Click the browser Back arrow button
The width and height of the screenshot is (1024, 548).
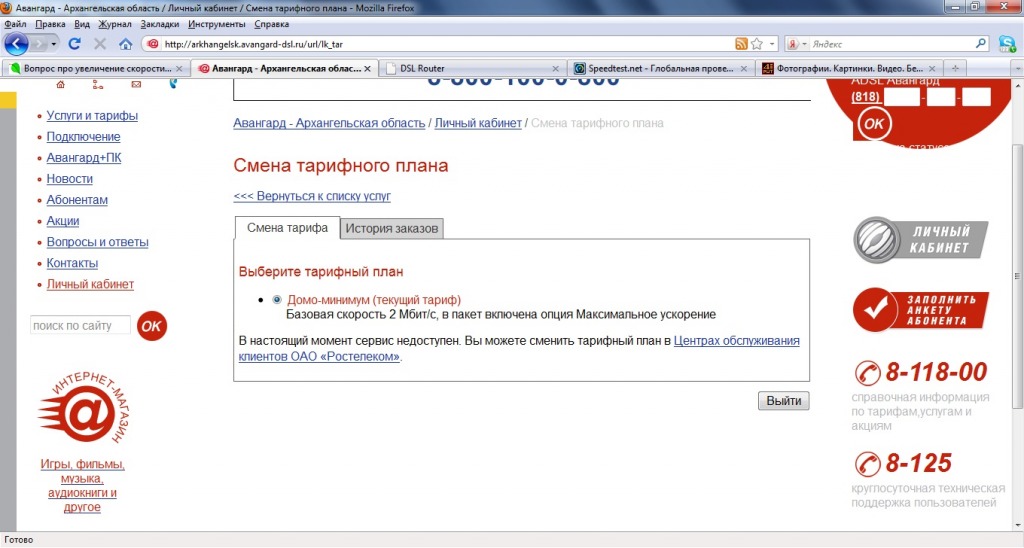click(17, 44)
